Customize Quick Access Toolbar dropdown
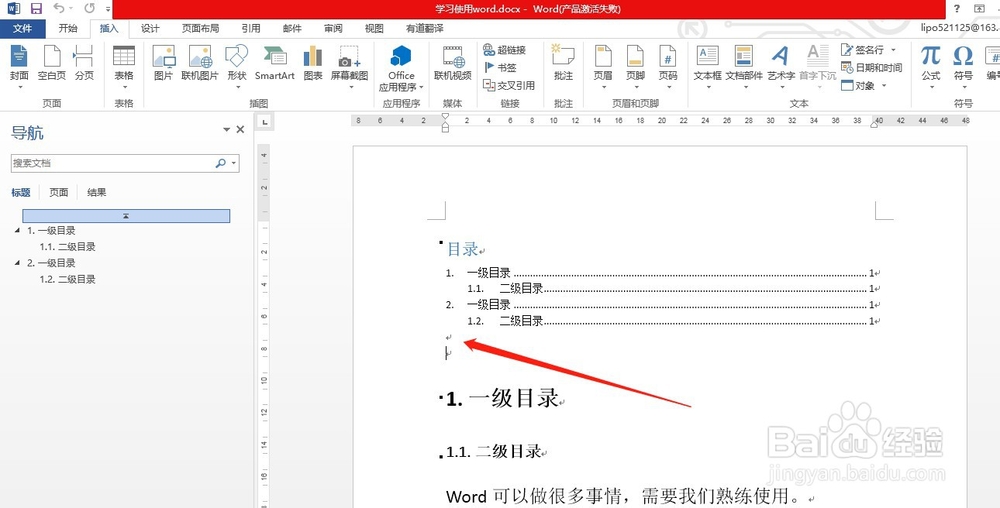This screenshot has height=508, width=1000. click(x=108, y=9)
